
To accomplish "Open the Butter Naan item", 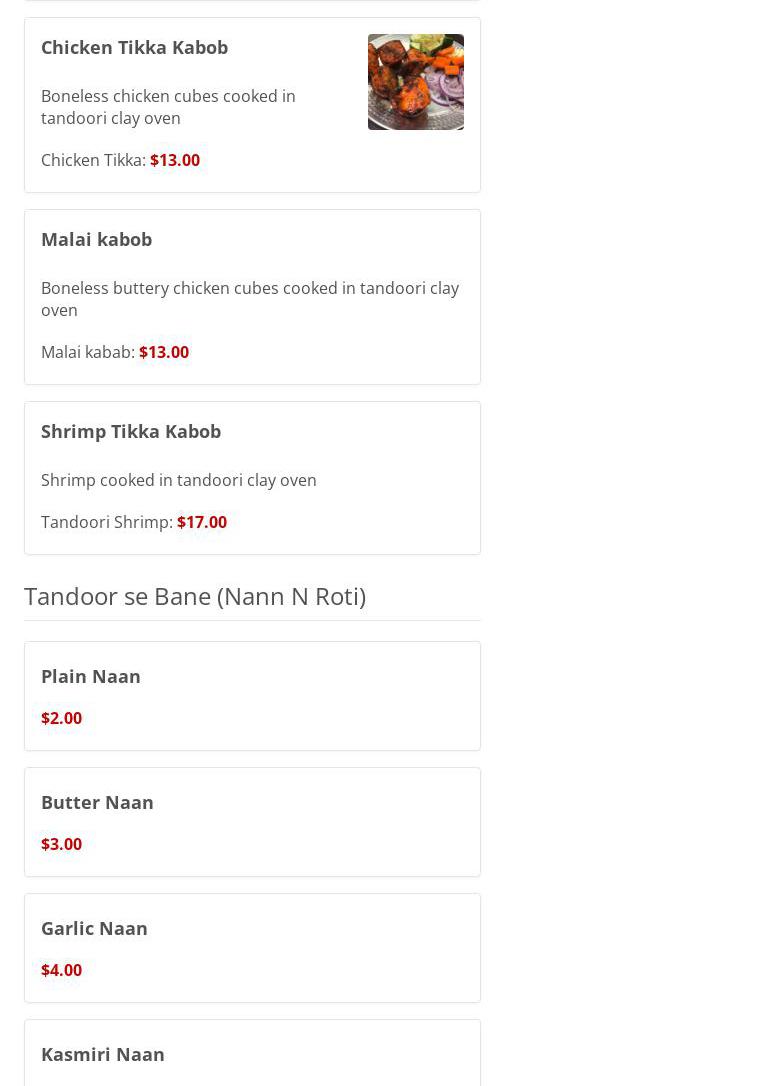I will tap(97, 802).
